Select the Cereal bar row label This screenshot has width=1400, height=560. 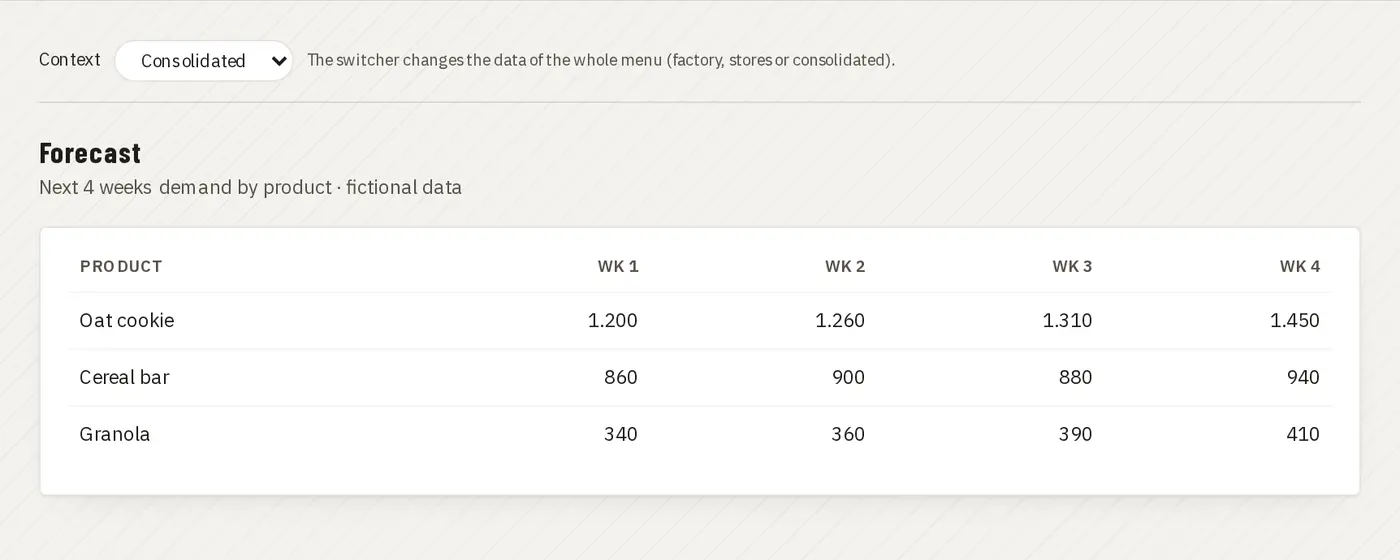pyautogui.click(x=124, y=377)
